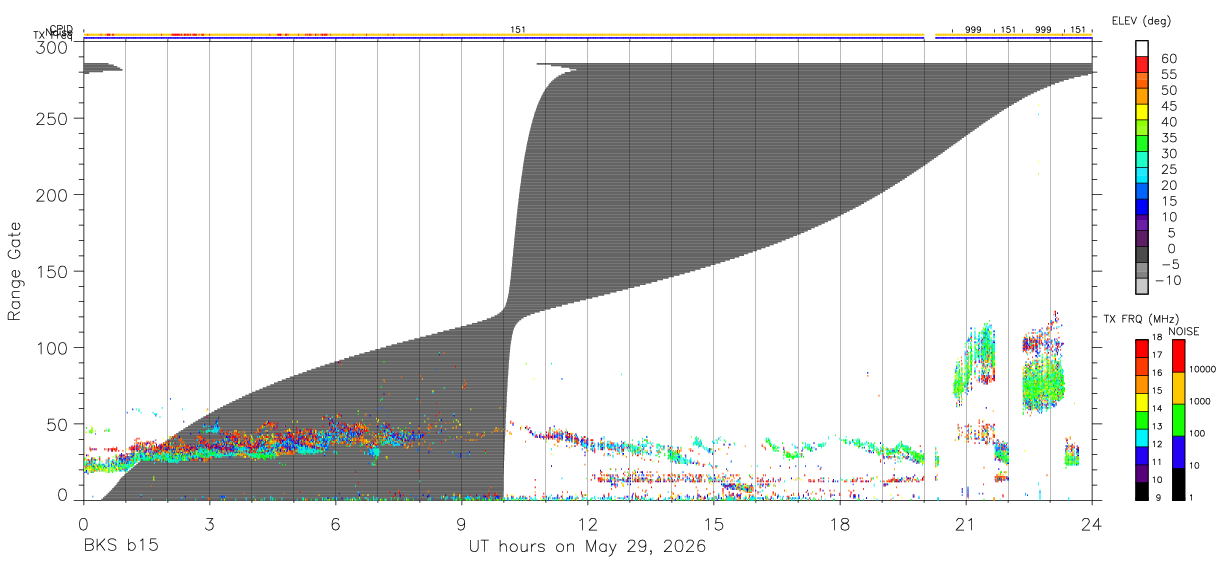
Task: Click the '9' hour tick label
Action: [x=461, y=522]
